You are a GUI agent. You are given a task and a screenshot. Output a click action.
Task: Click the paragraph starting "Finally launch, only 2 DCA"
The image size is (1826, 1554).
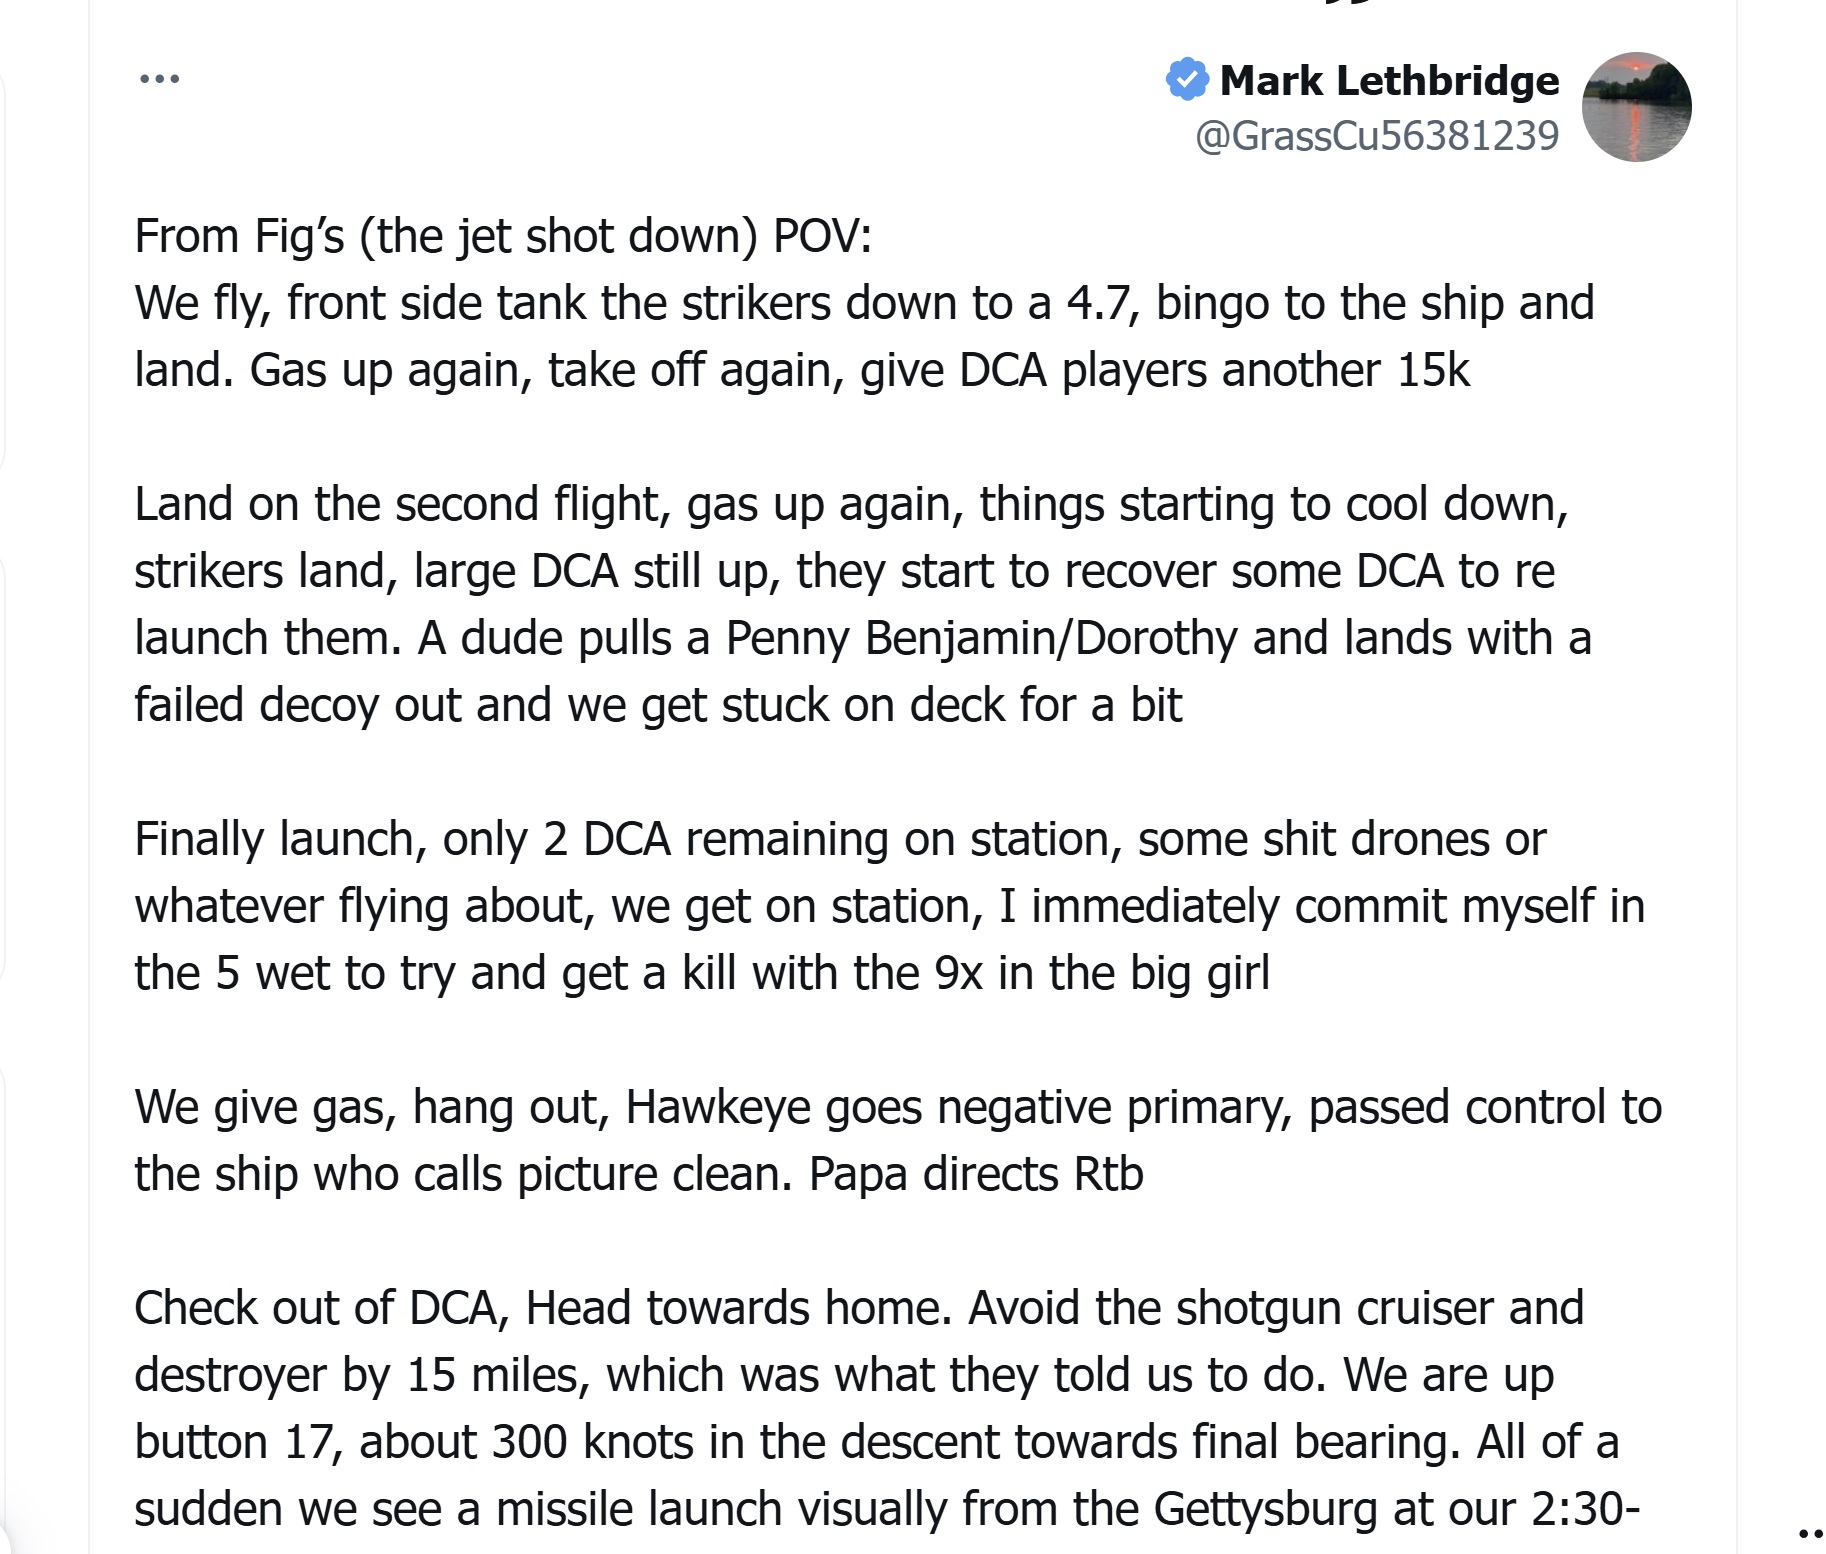(889, 905)
